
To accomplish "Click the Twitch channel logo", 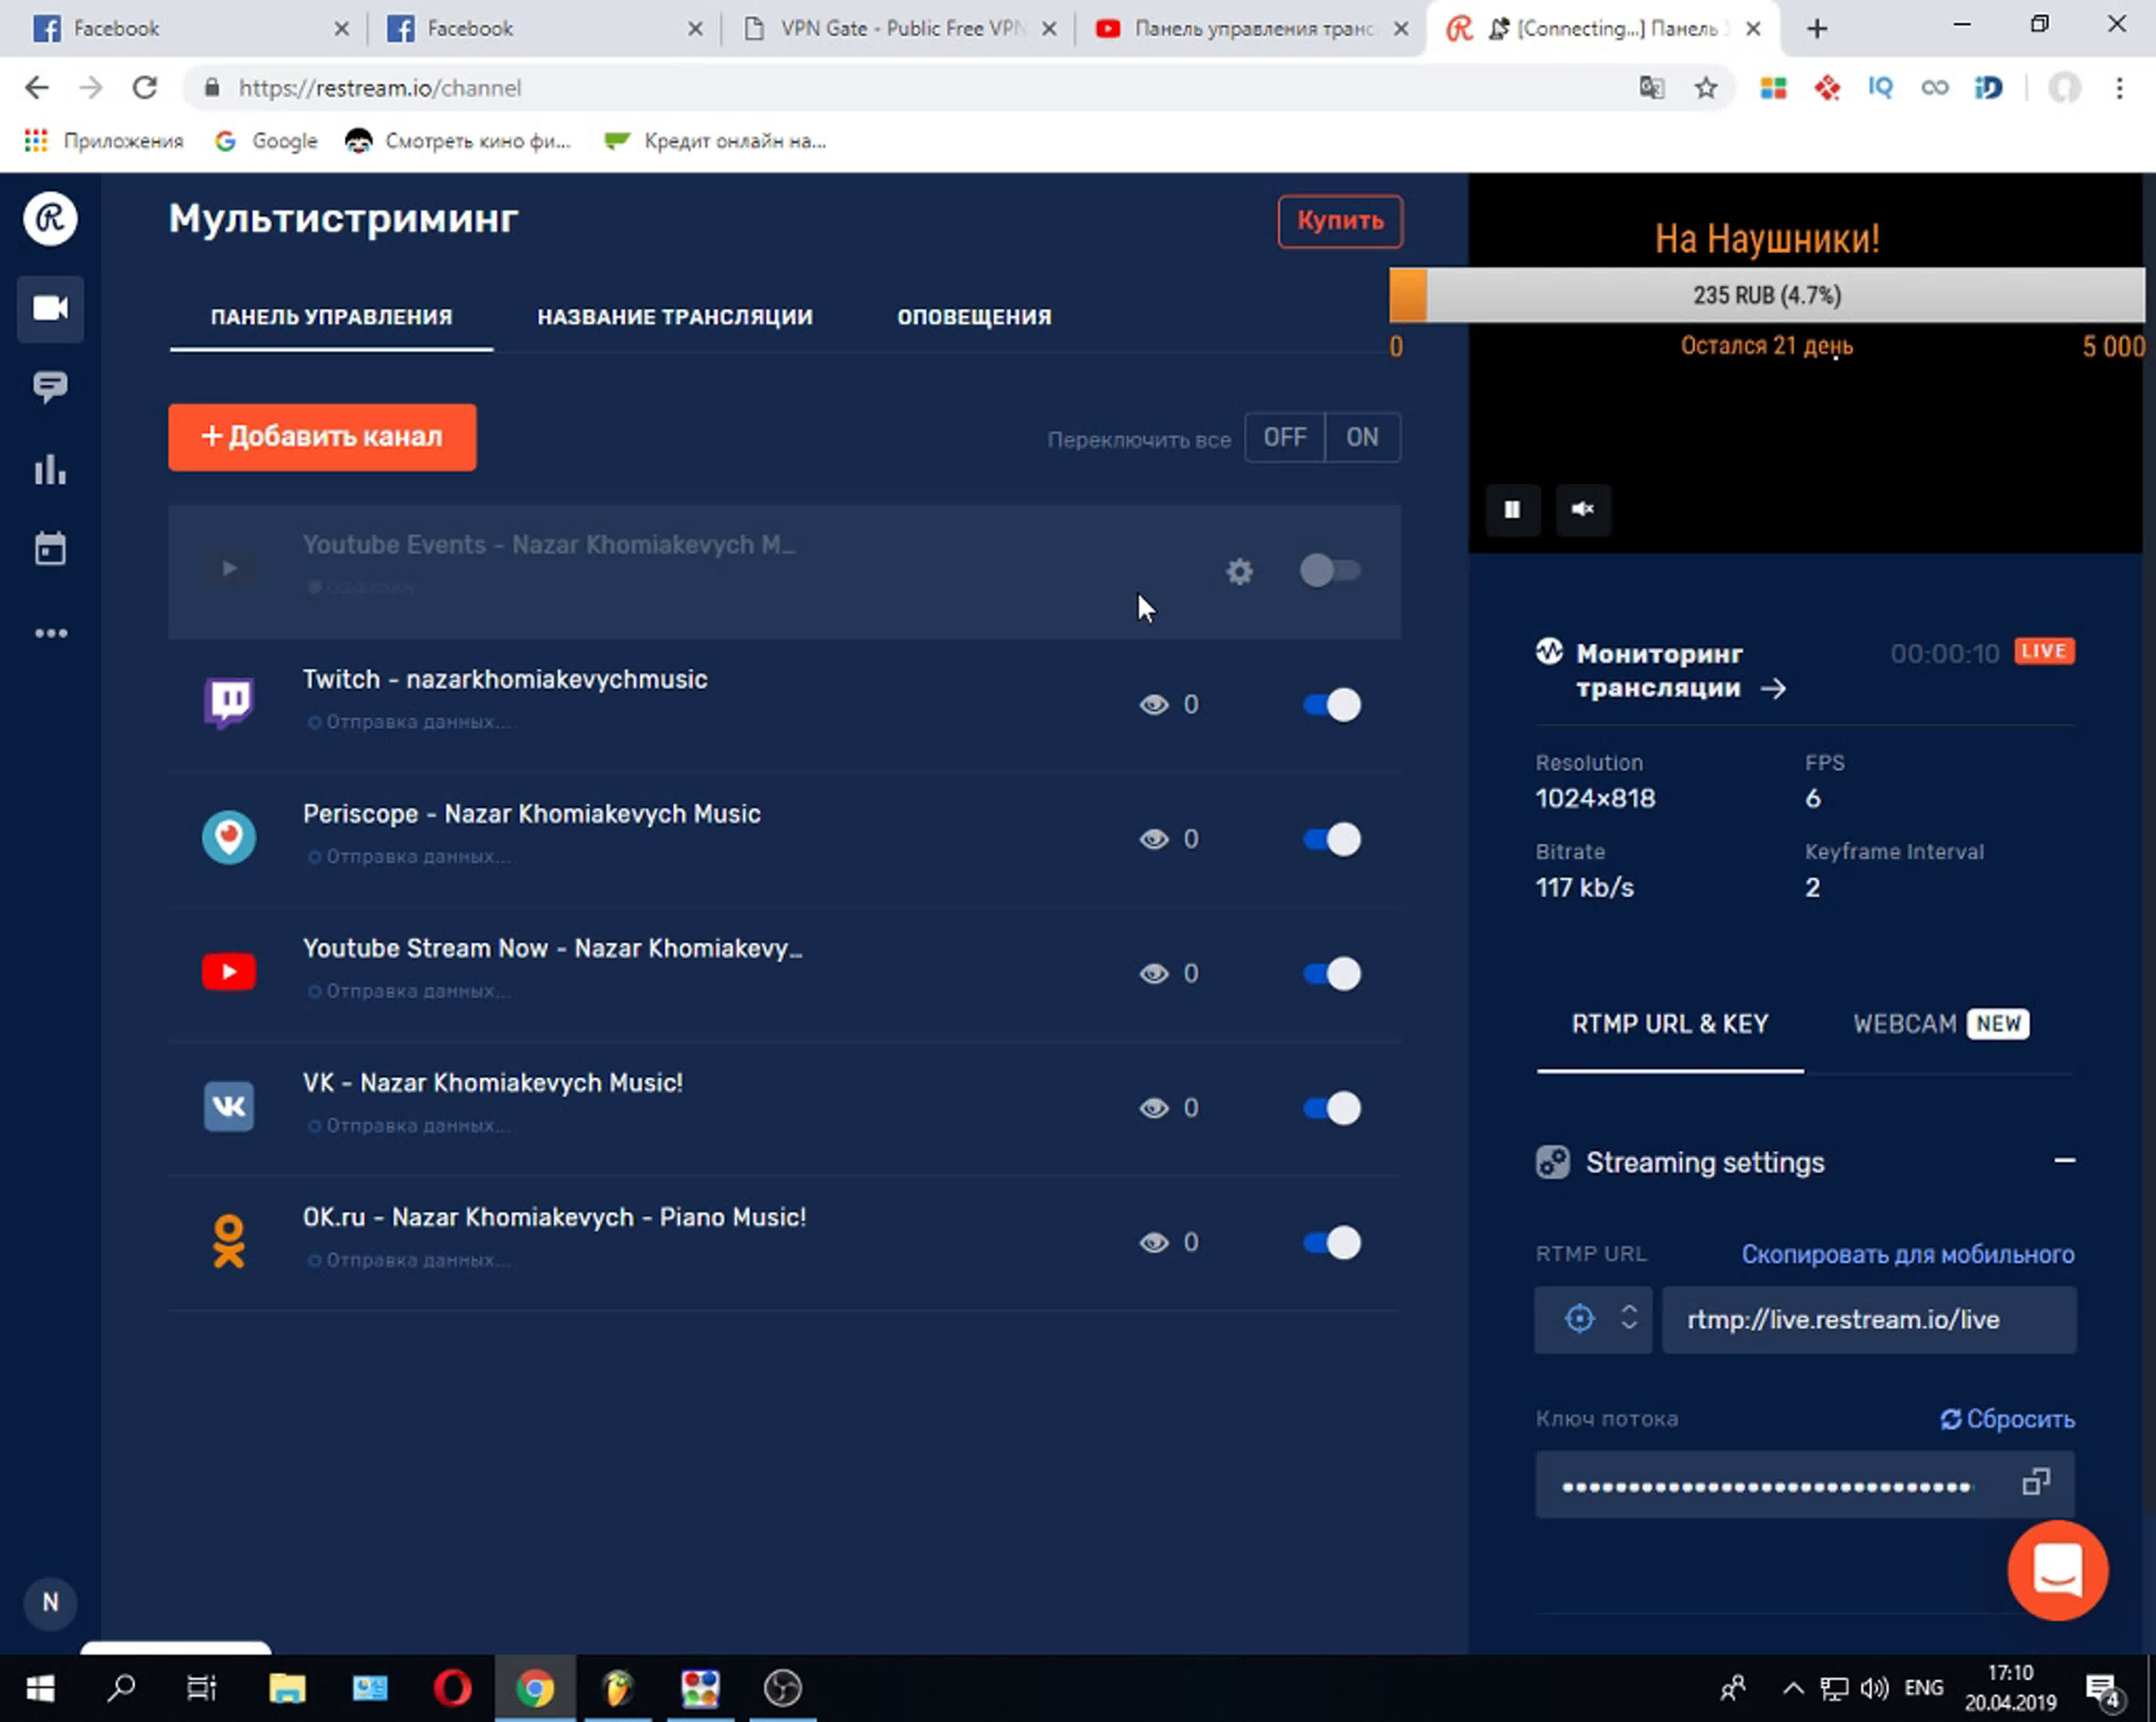I will 229,703.
